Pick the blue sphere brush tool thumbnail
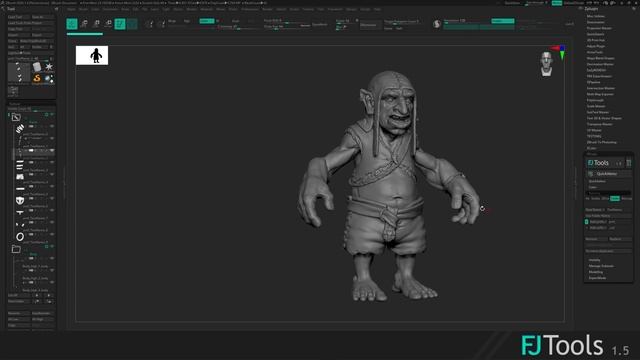This screenshot has height=360, width=640. click(x=49, y=78)
